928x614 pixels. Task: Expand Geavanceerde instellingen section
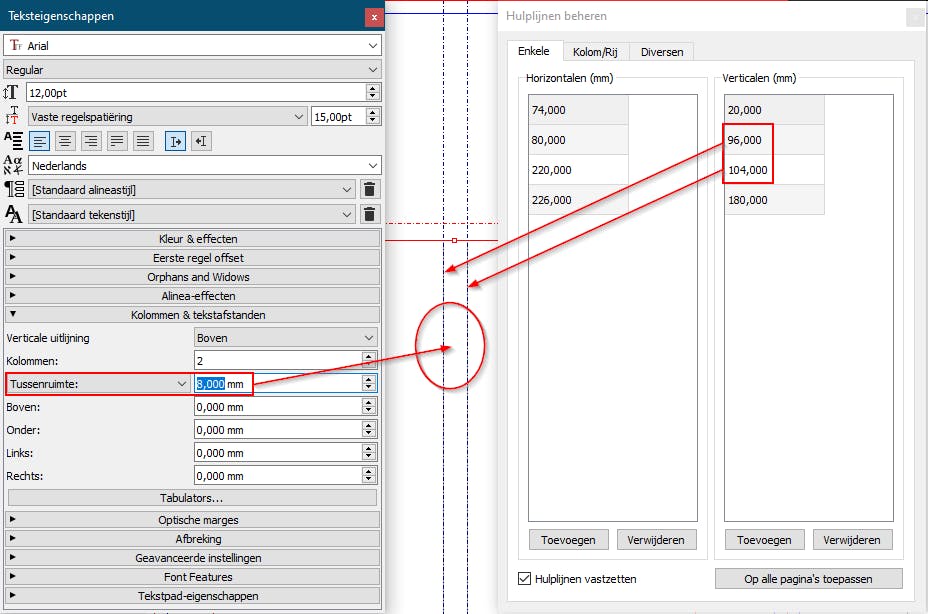(x=192, y=558)
